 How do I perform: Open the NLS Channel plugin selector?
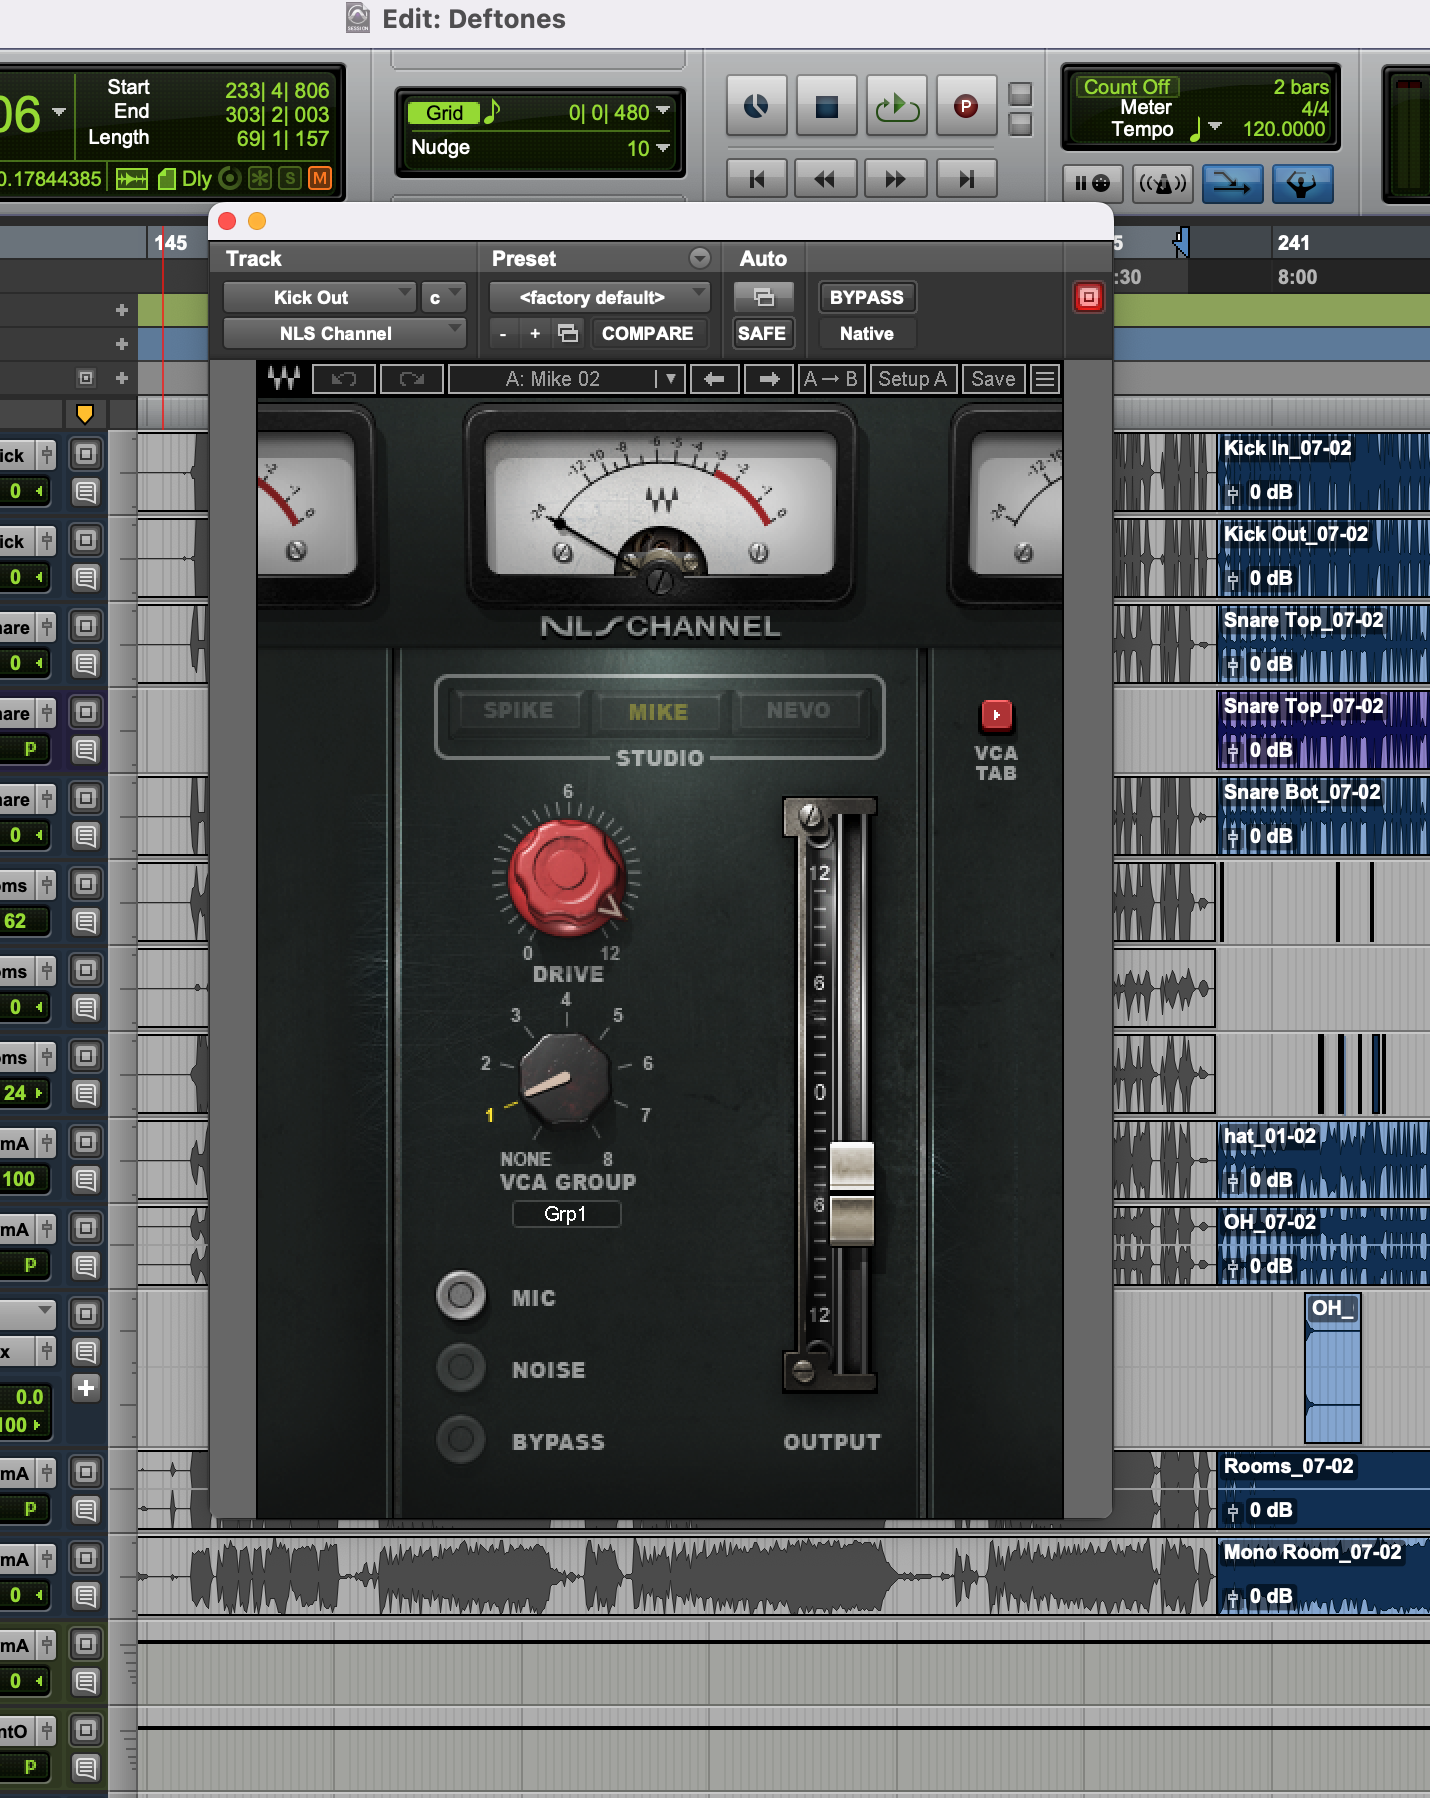pos(344,333)
